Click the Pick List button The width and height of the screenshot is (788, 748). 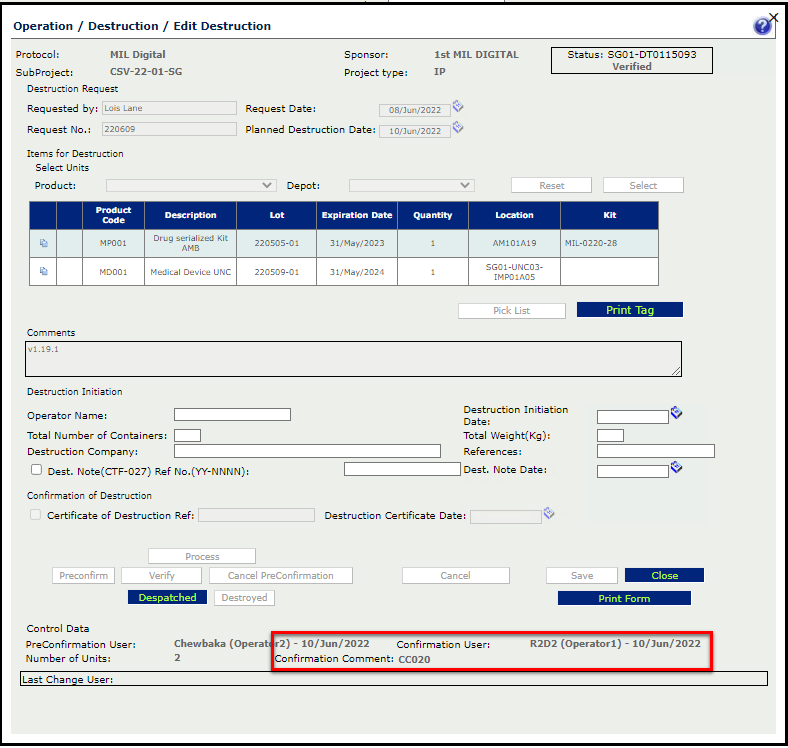click(x=512, y=311)
